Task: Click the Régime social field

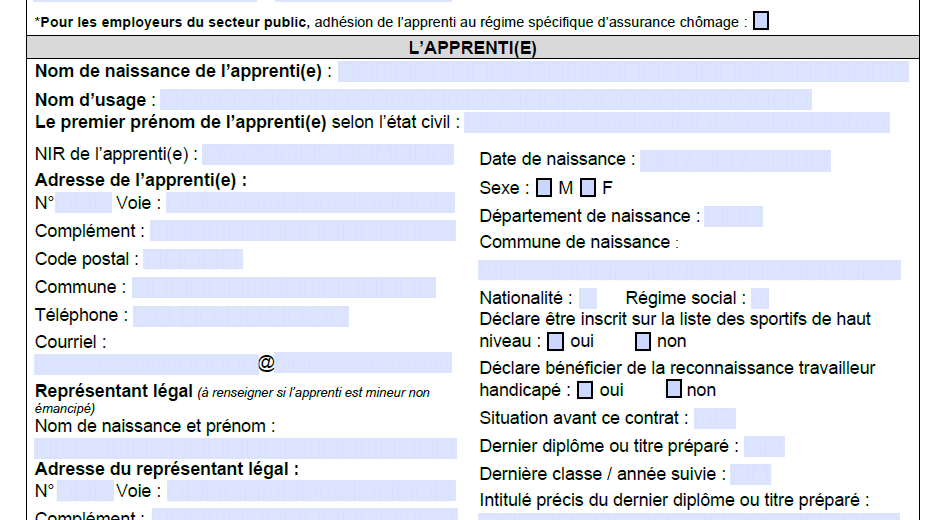Action: click(760, 298)
